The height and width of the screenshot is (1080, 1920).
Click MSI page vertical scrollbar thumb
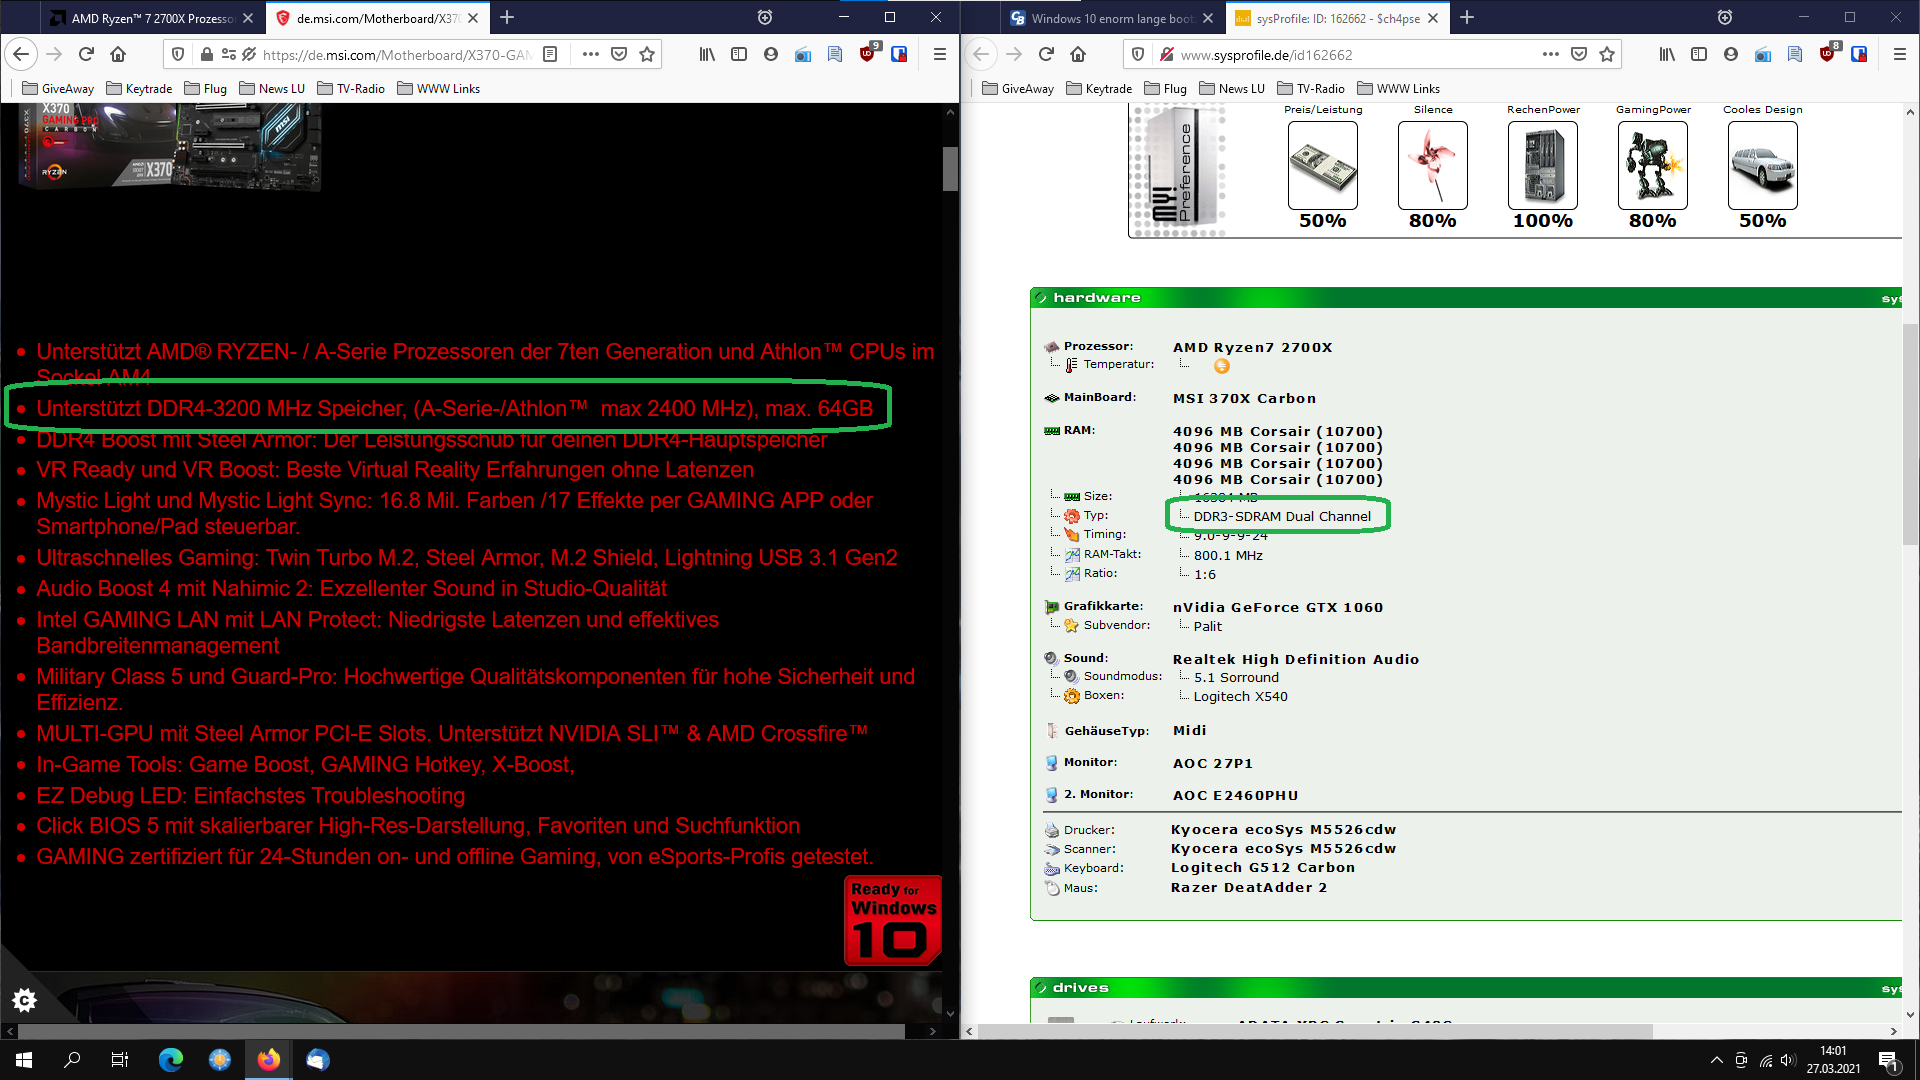click(950, 168)
